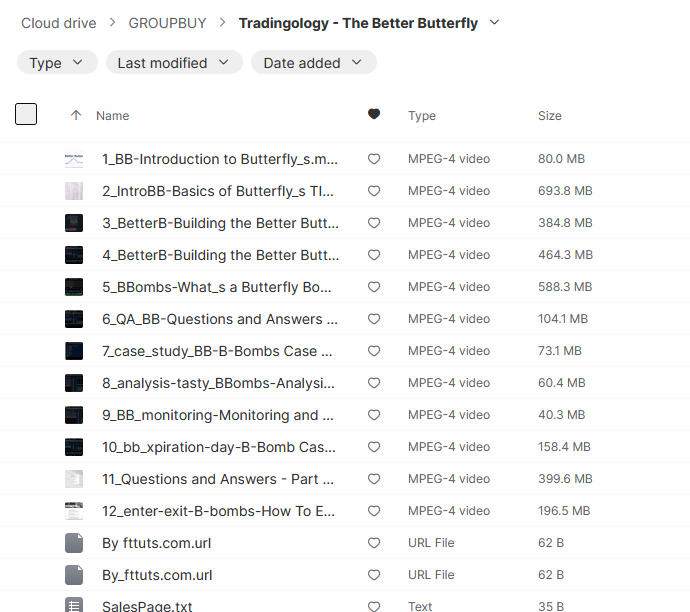Sort files by Size column
690x612 pixels.
click(549, 116)
